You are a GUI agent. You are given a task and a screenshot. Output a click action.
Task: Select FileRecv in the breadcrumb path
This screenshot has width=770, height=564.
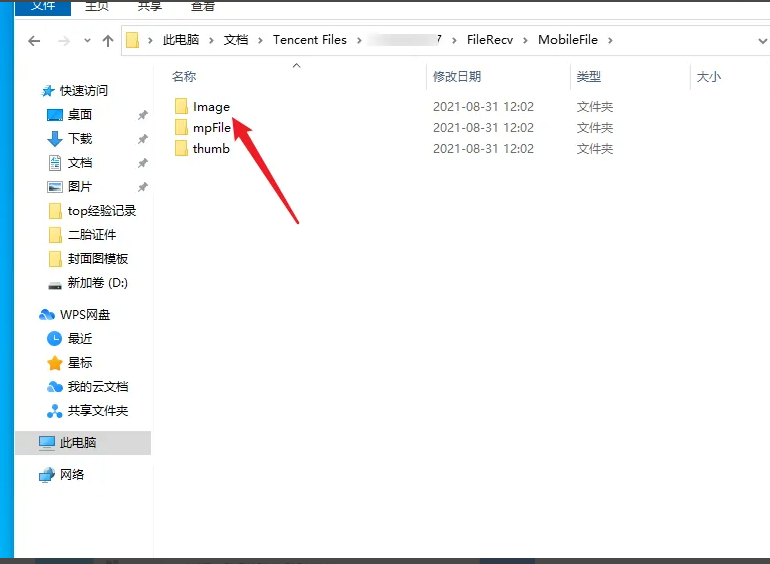pos(490,40)
